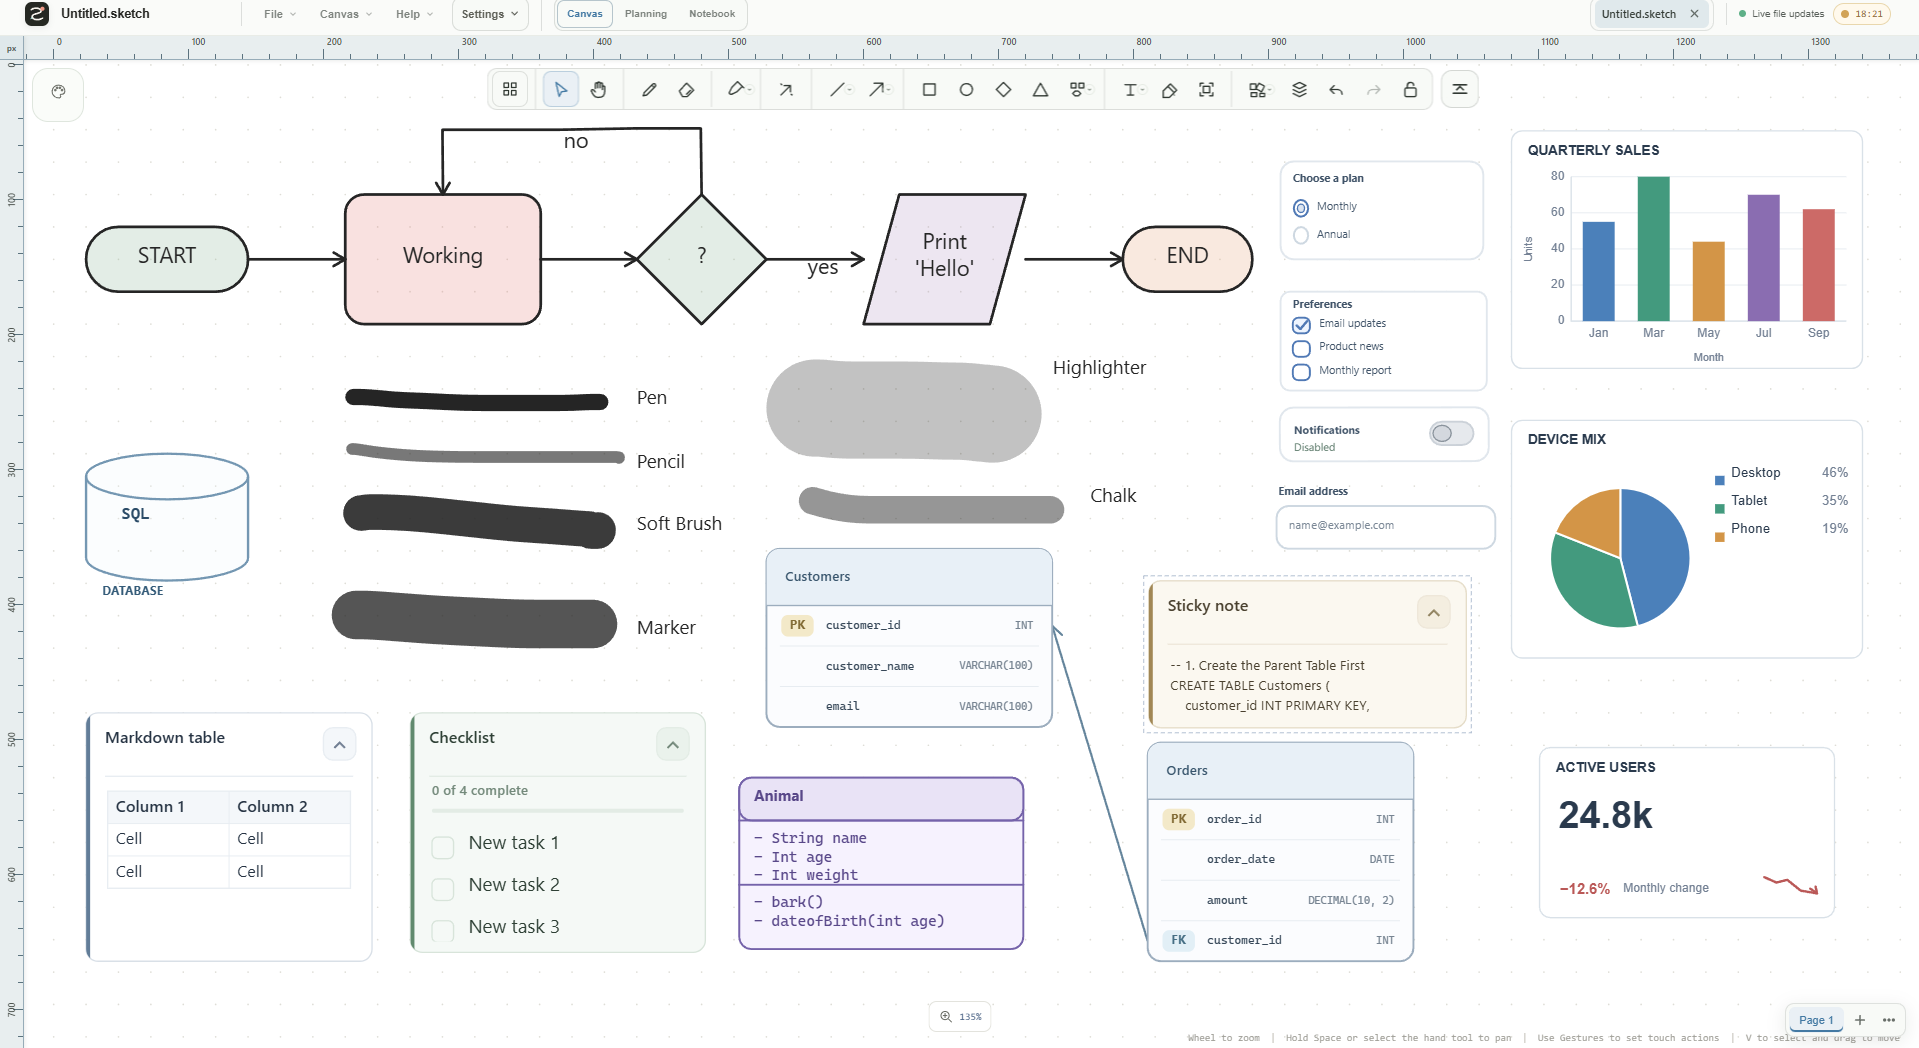Tick the New task 2 checkbox
The image size is (1919, 1048).
pyautogui.click(x=443, y=889)
